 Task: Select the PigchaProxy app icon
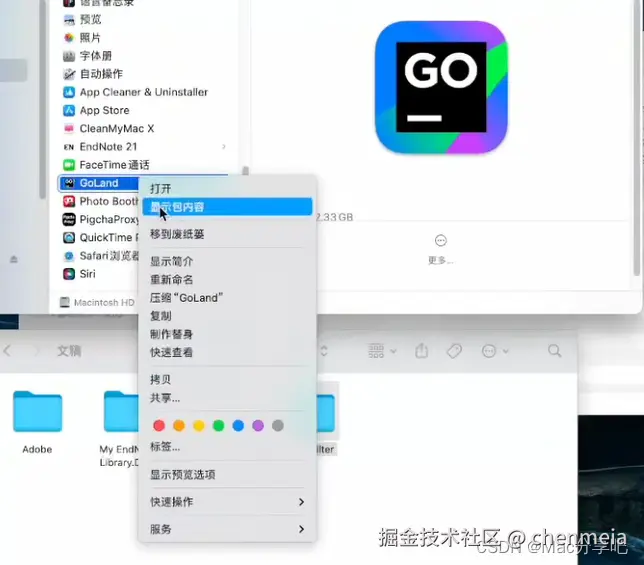69,219
